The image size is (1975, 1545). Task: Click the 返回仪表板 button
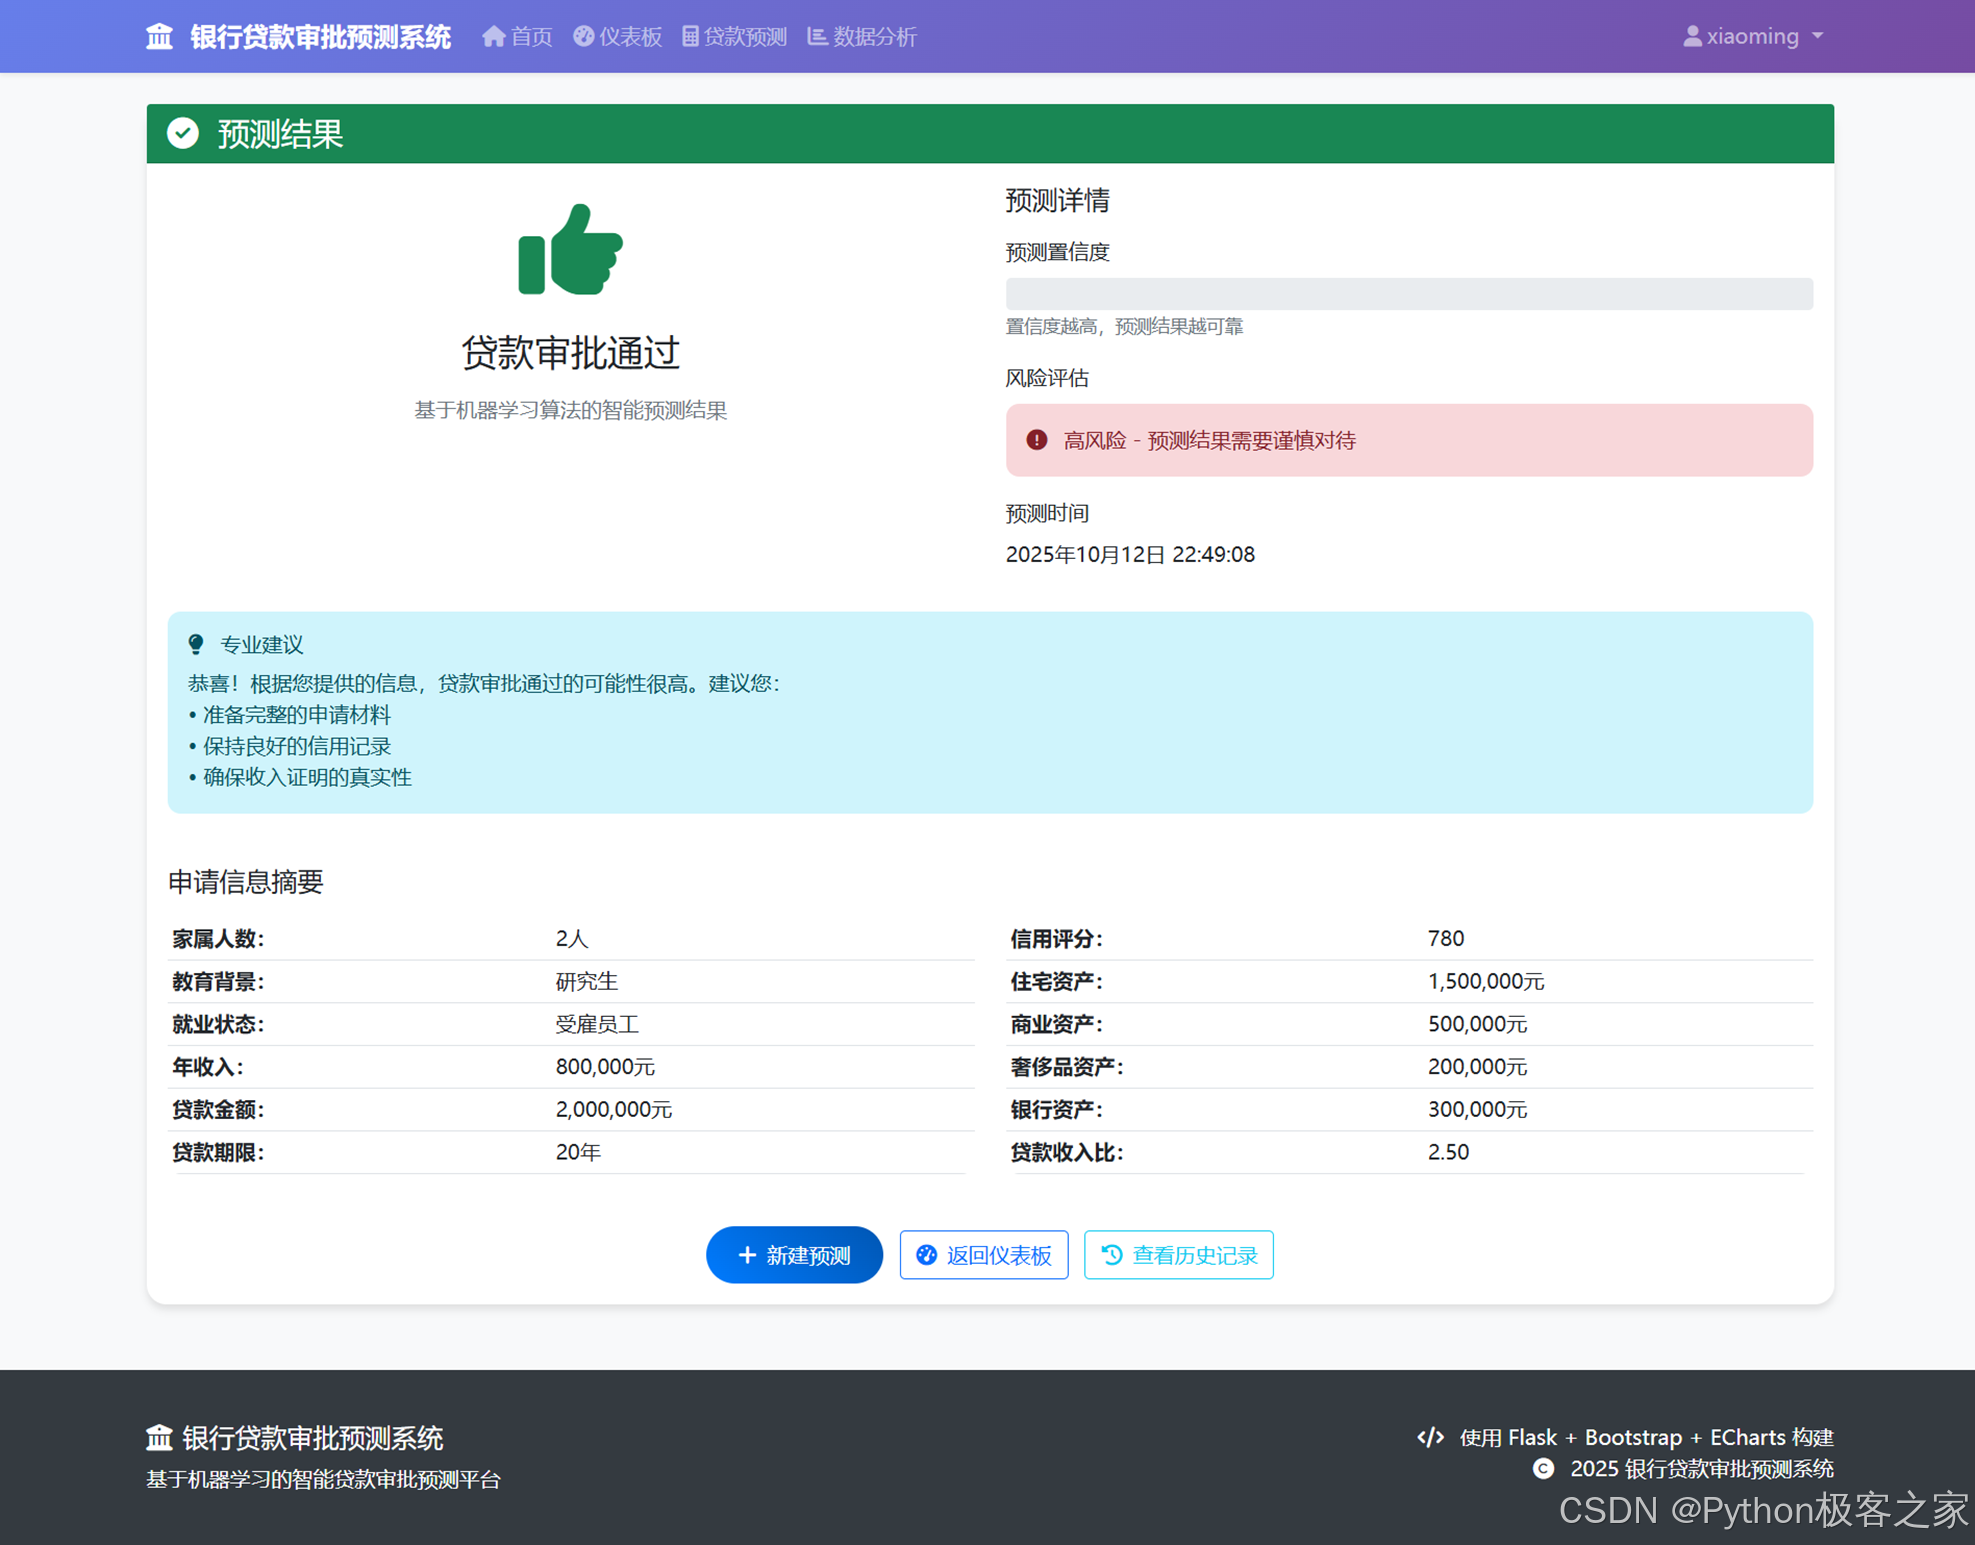984,1255
